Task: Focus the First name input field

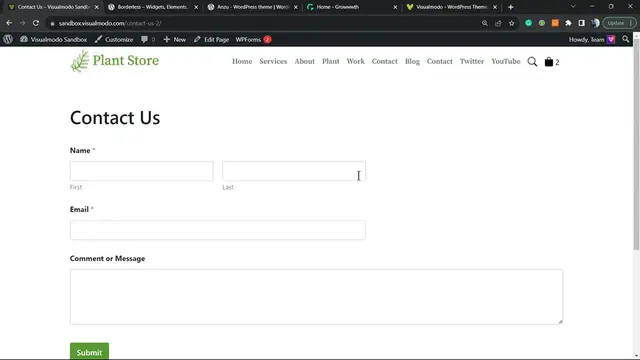Action: [x=142, y=171]
